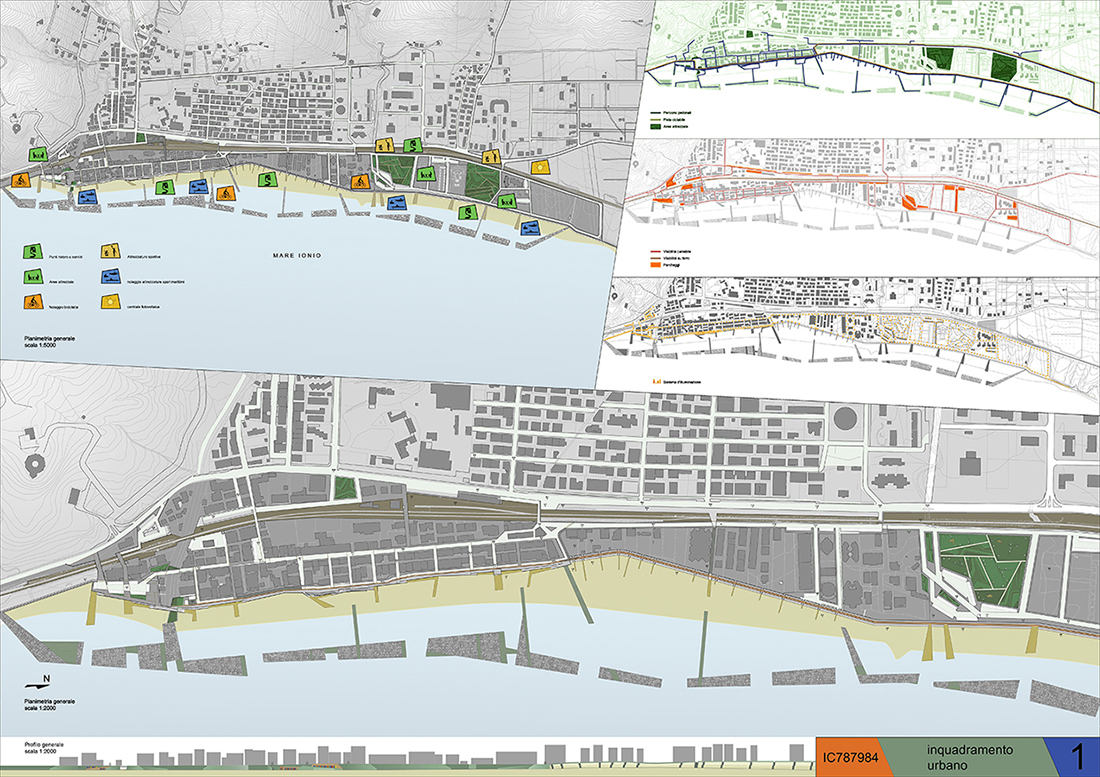Viewport: 1100px width, 777px height.
Task: Click the orange bicycle rental legend icon
Action: (x=34, y=300)
